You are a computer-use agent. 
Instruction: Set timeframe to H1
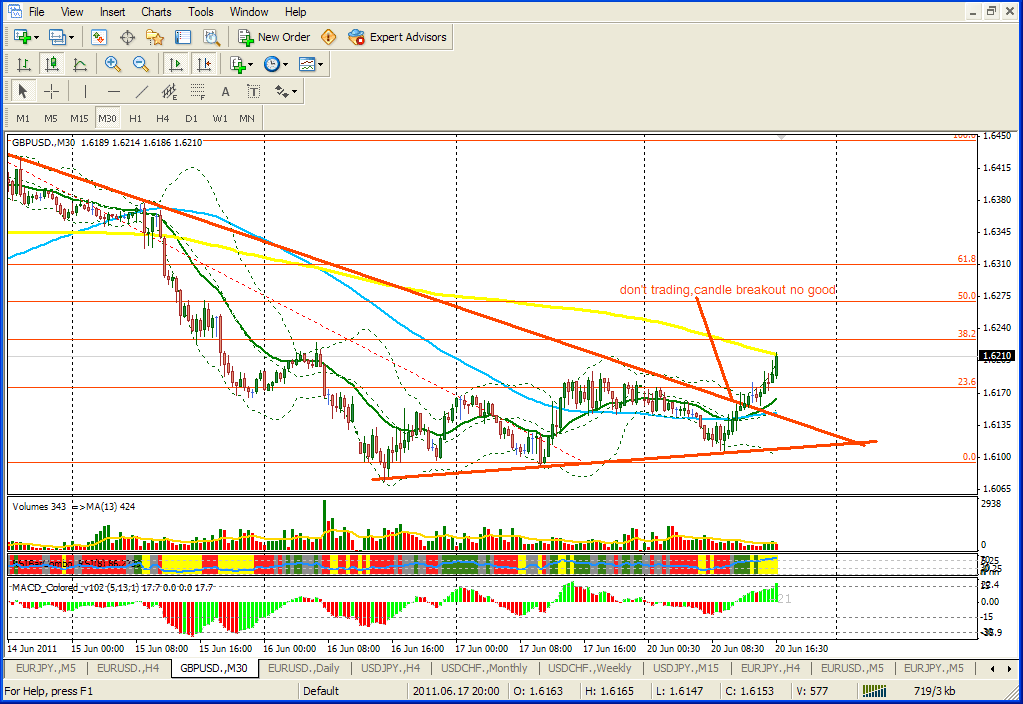point(135,118)
